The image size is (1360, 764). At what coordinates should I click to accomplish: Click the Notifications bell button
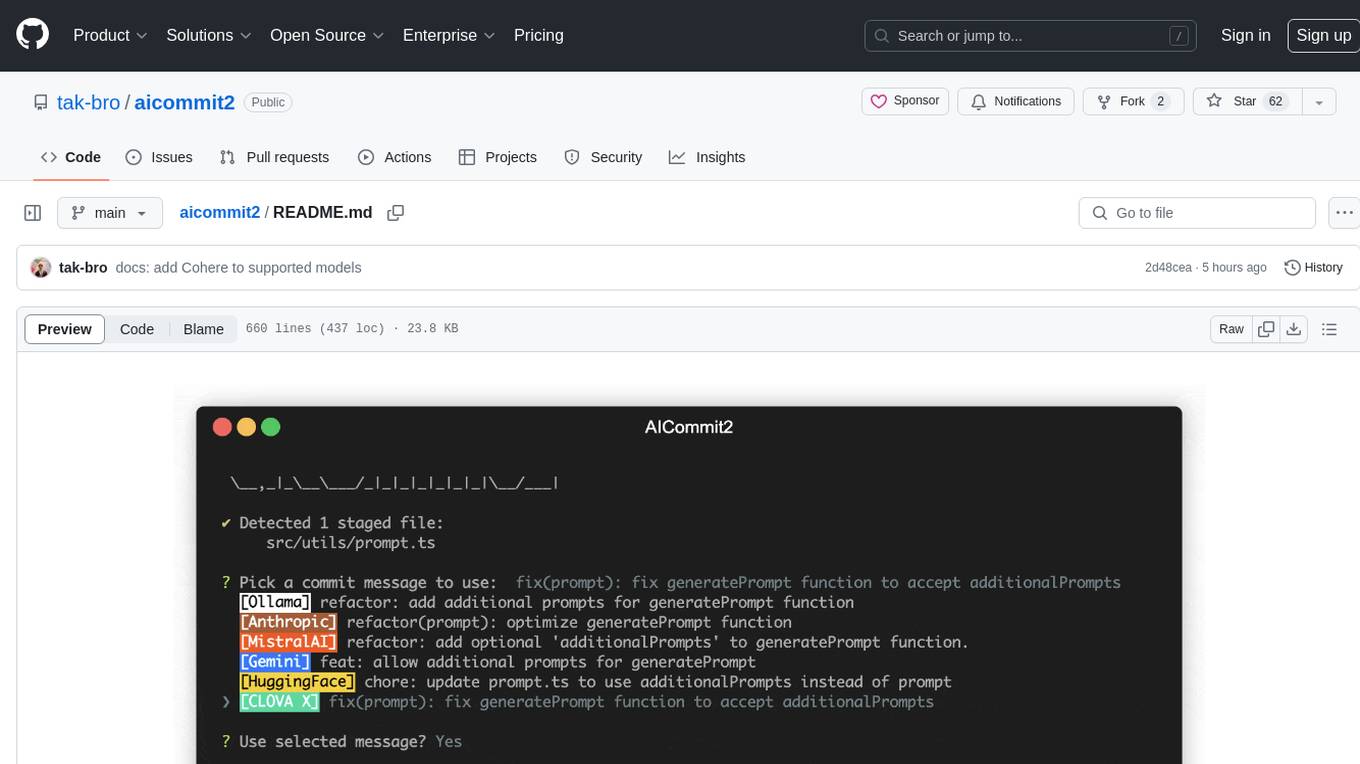1016,101
